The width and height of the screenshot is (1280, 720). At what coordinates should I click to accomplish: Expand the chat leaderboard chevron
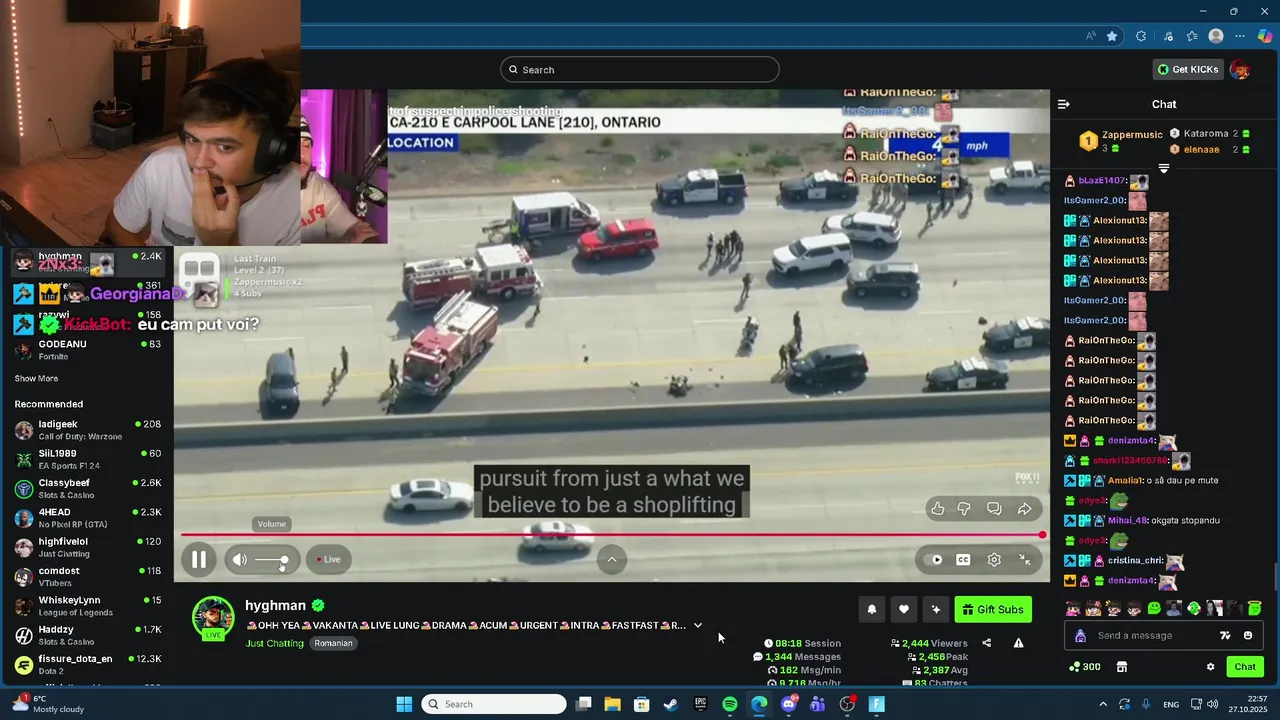tap(1163, 170)
